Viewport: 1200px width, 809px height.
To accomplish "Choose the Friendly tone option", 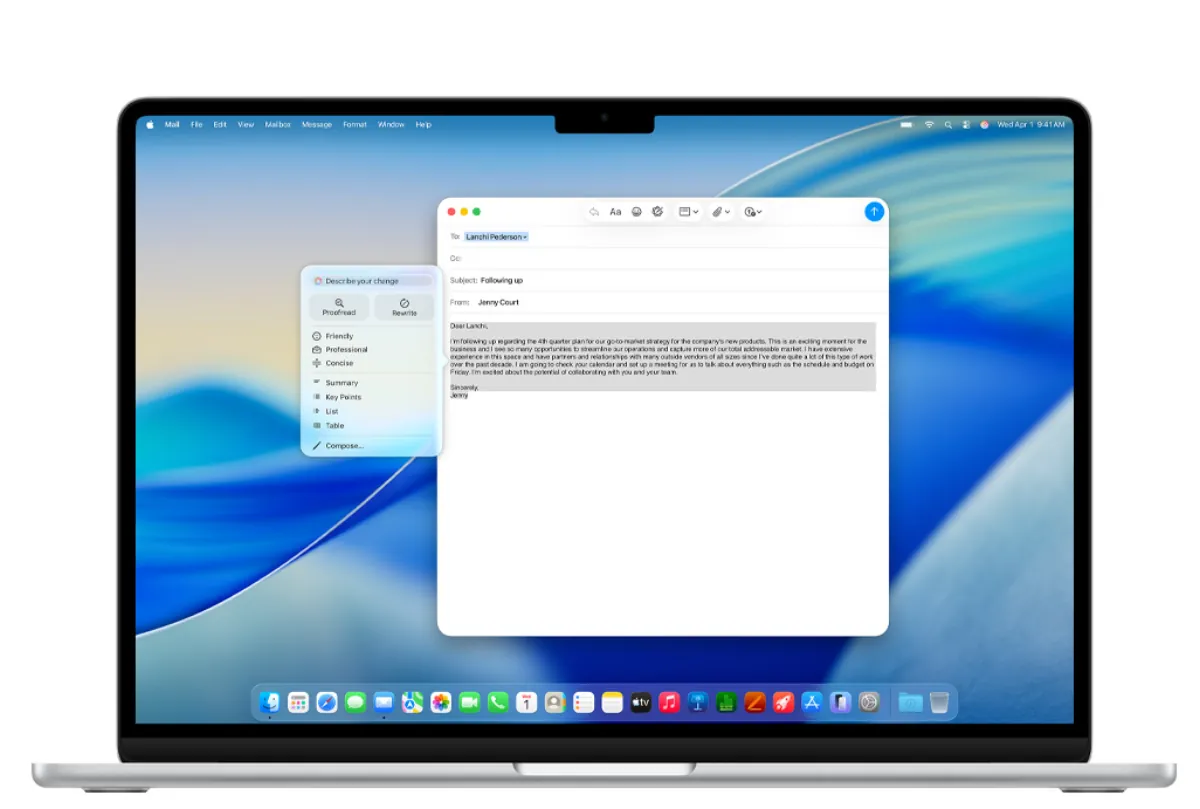I will pyautogui.click(x=333, y=336).
